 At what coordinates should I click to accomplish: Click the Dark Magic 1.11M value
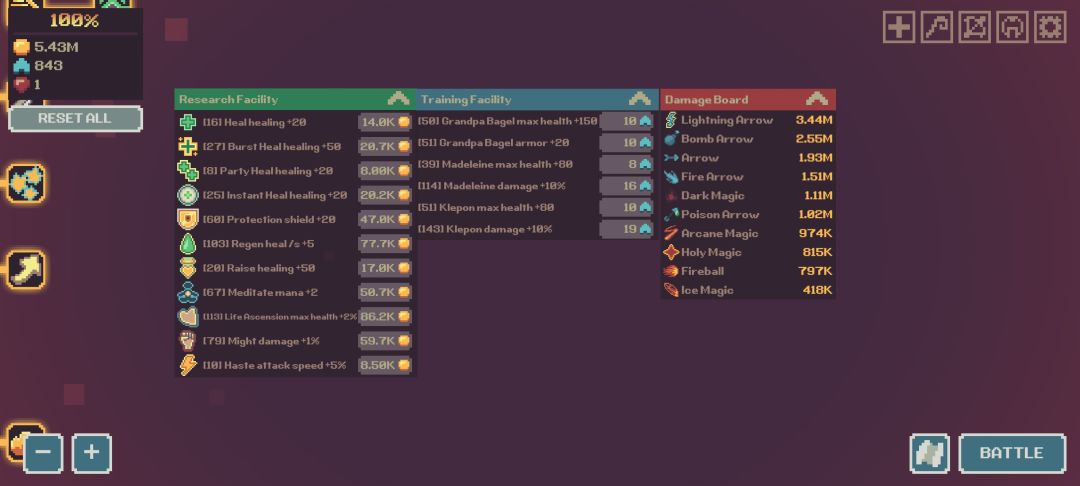point(817,196)
